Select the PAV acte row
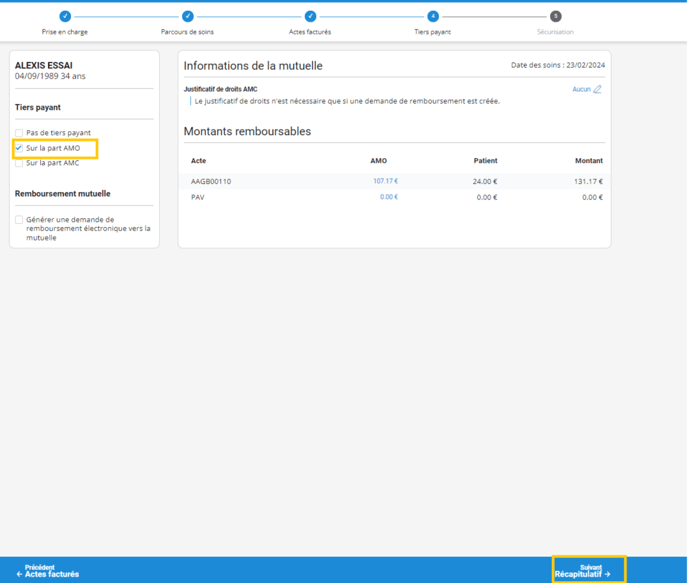Screen dimensions: 688x583 click(198, 197)
